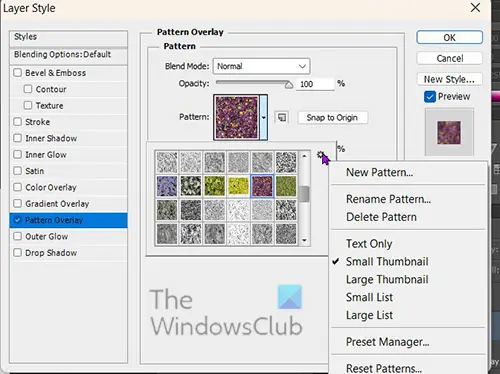The height and width of the screenshot is (374, 500).
Task: Click the Snap to Origin button
Action: 332,117
